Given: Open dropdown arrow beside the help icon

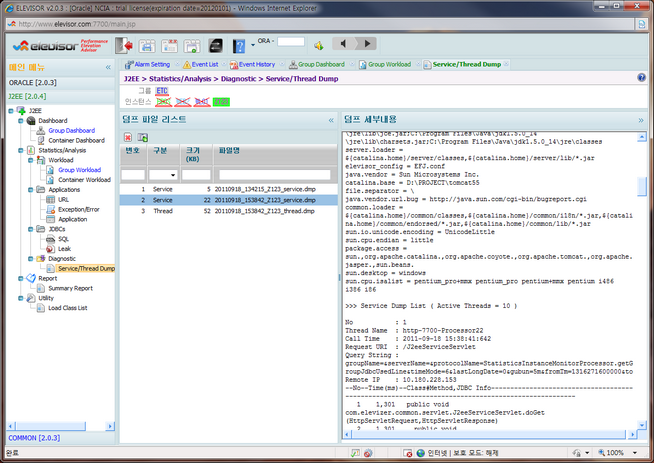Looking at the screenshot, I should (x=253, y=45).
